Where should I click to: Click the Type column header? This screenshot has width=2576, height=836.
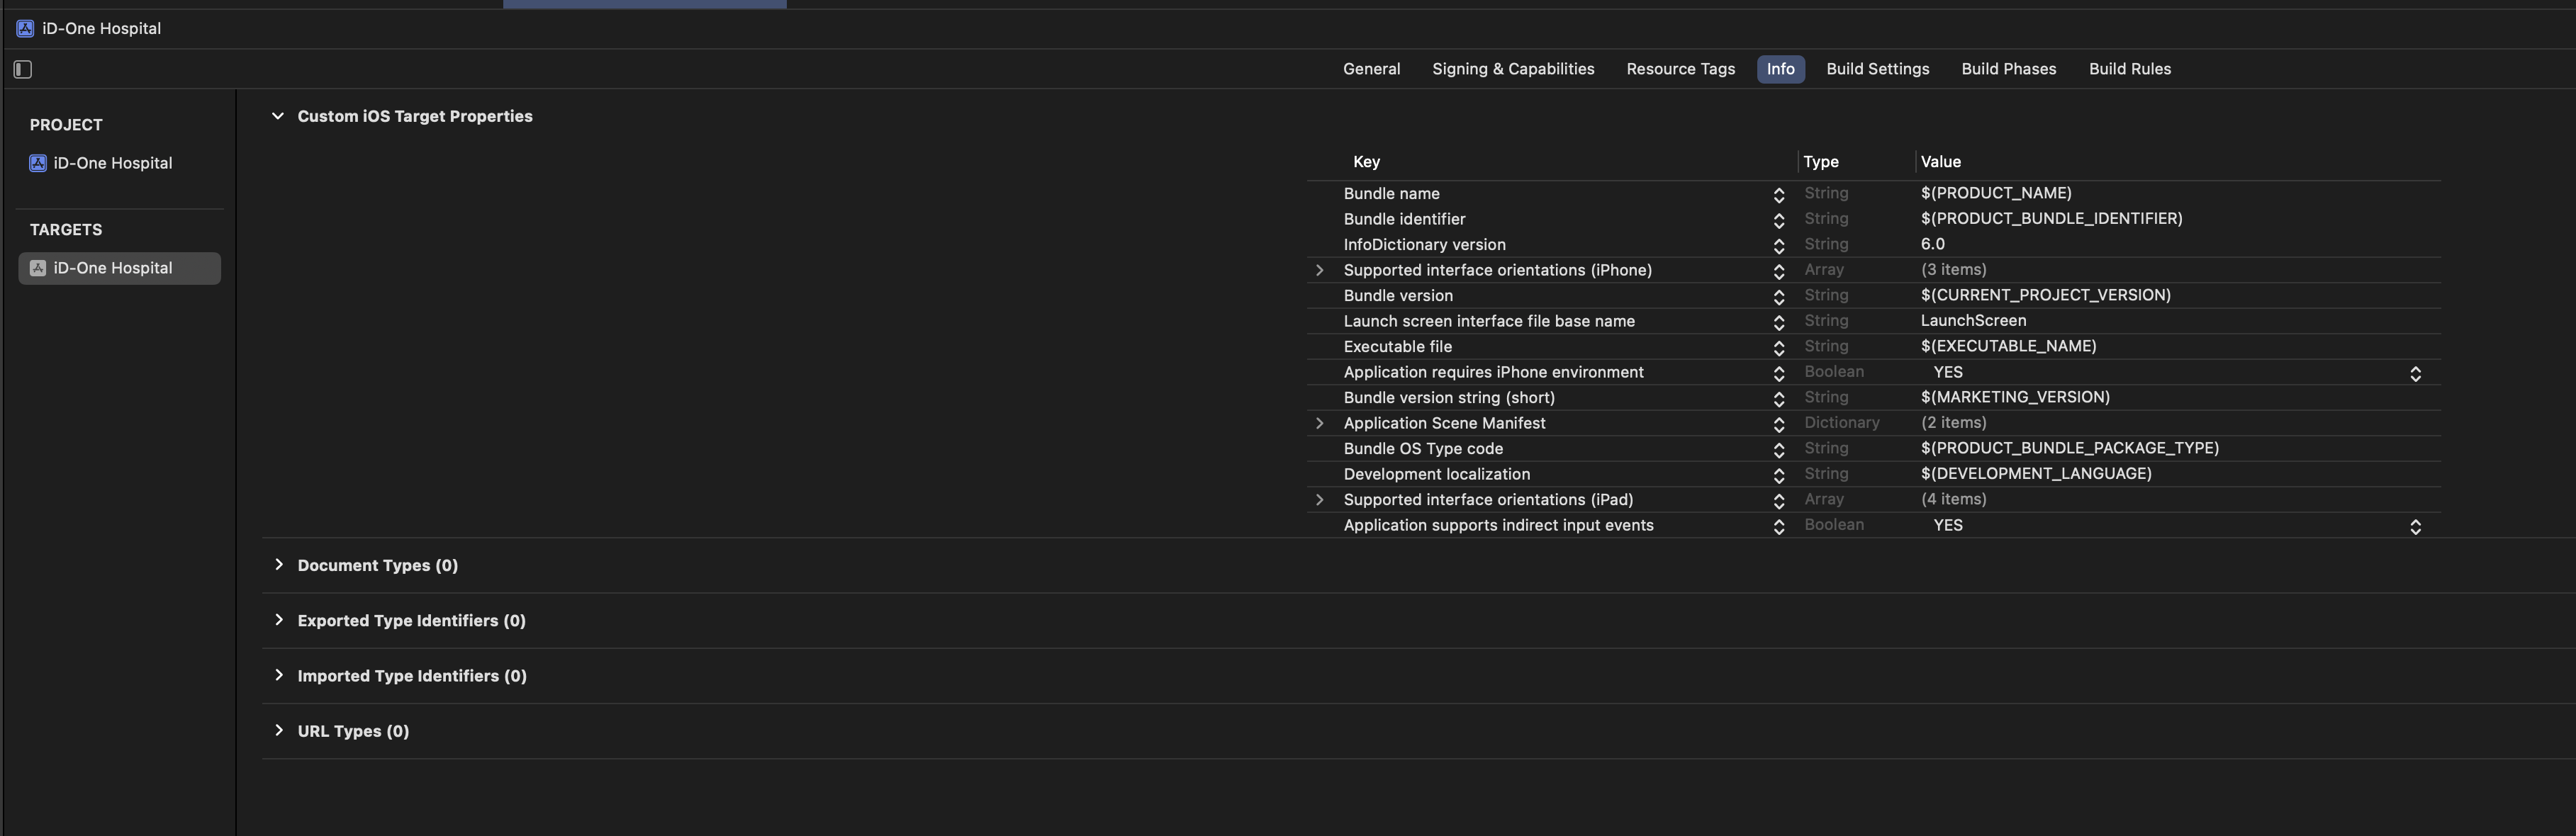(x=1820, y=162)
